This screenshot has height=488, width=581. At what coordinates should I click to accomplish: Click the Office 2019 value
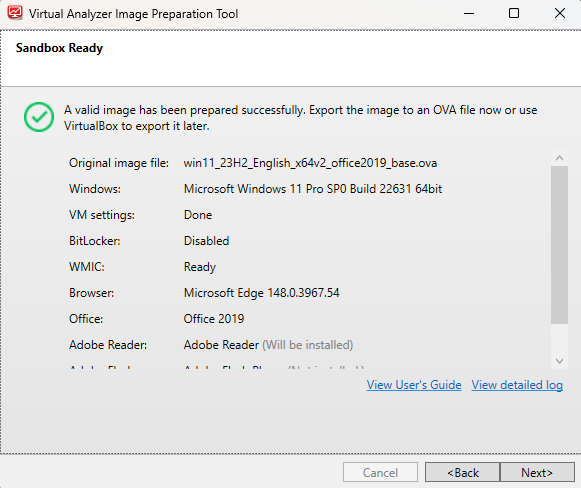[214, 319]
